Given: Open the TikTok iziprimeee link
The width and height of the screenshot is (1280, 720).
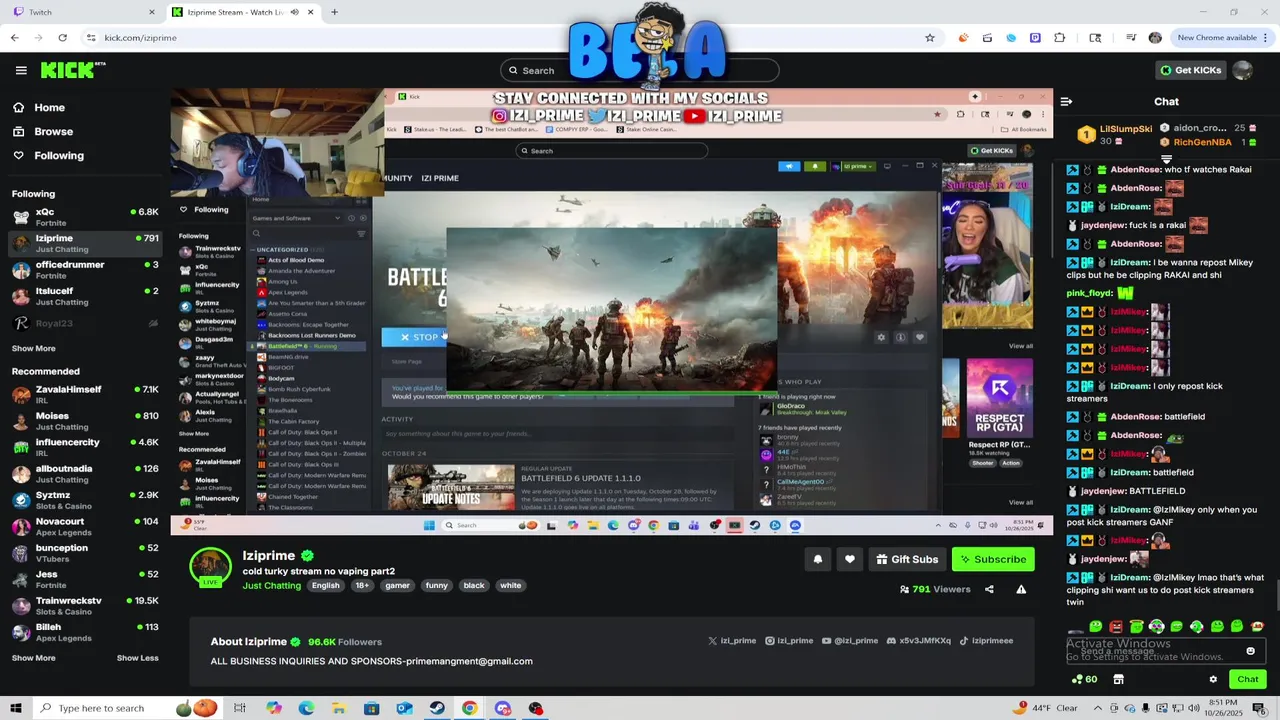Looking at the screenshot, I should click(986, 641).
